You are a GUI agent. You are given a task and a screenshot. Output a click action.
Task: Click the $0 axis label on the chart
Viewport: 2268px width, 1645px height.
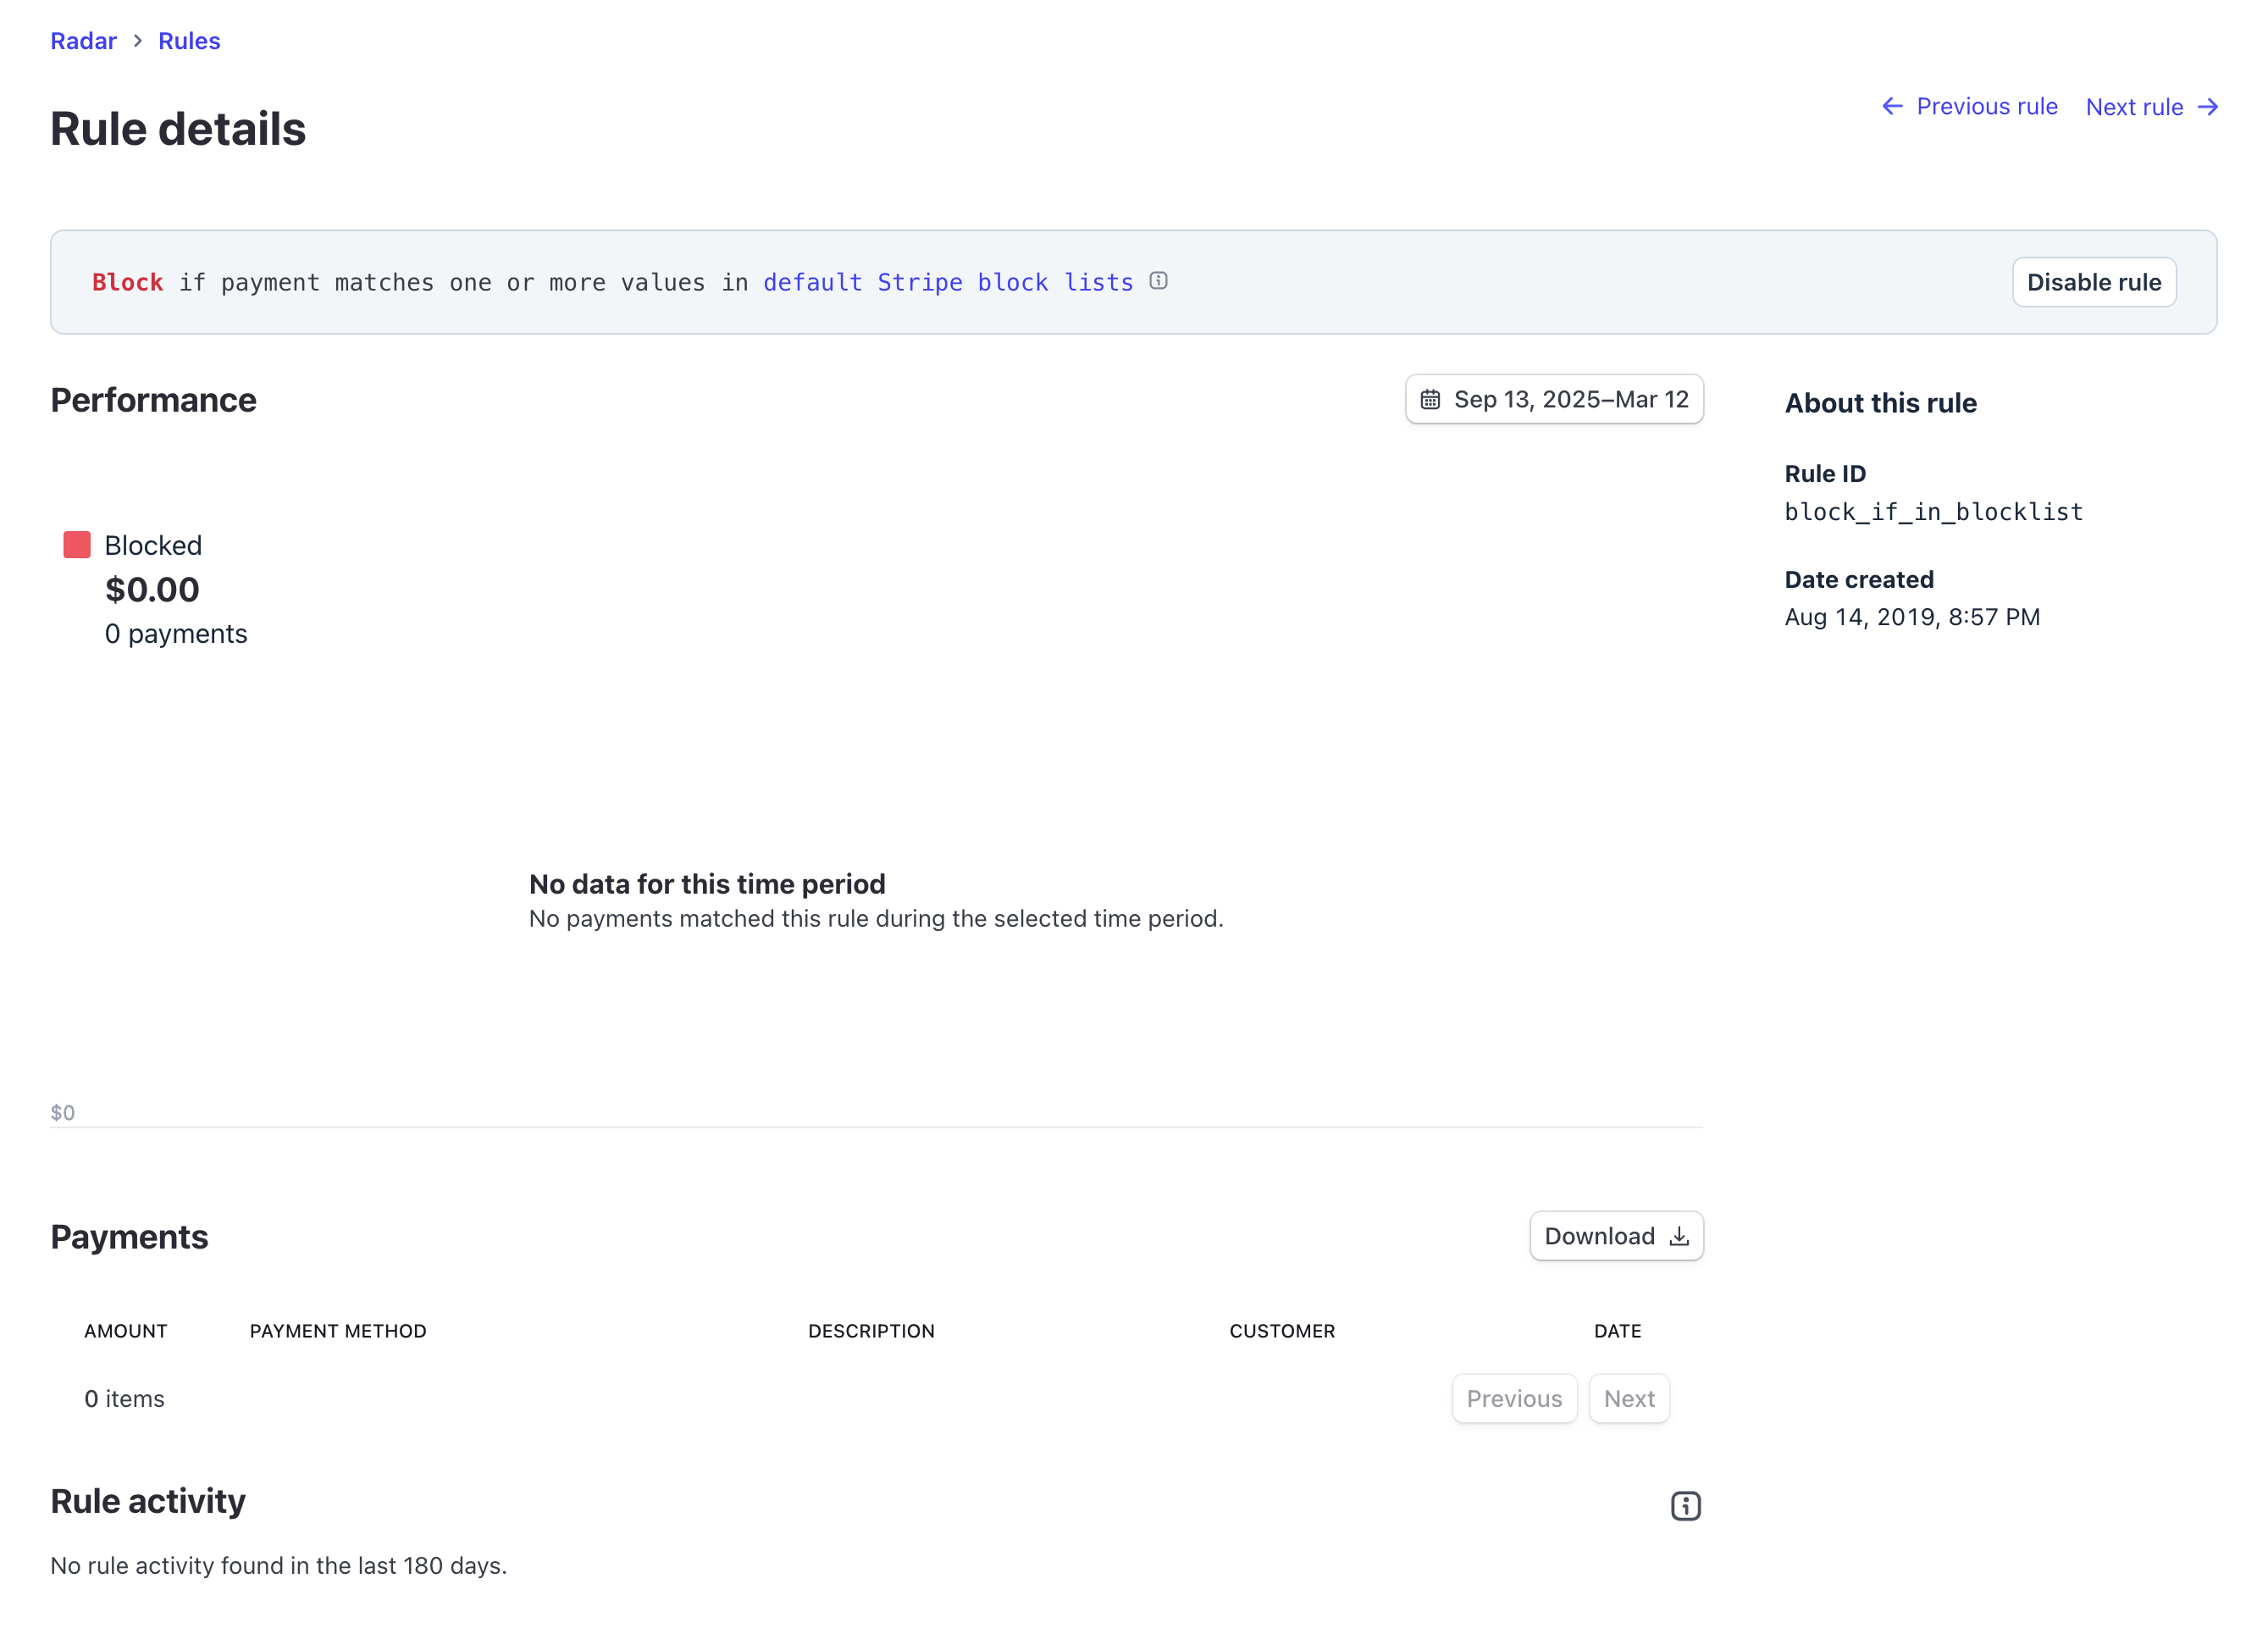coord(64,1111)
